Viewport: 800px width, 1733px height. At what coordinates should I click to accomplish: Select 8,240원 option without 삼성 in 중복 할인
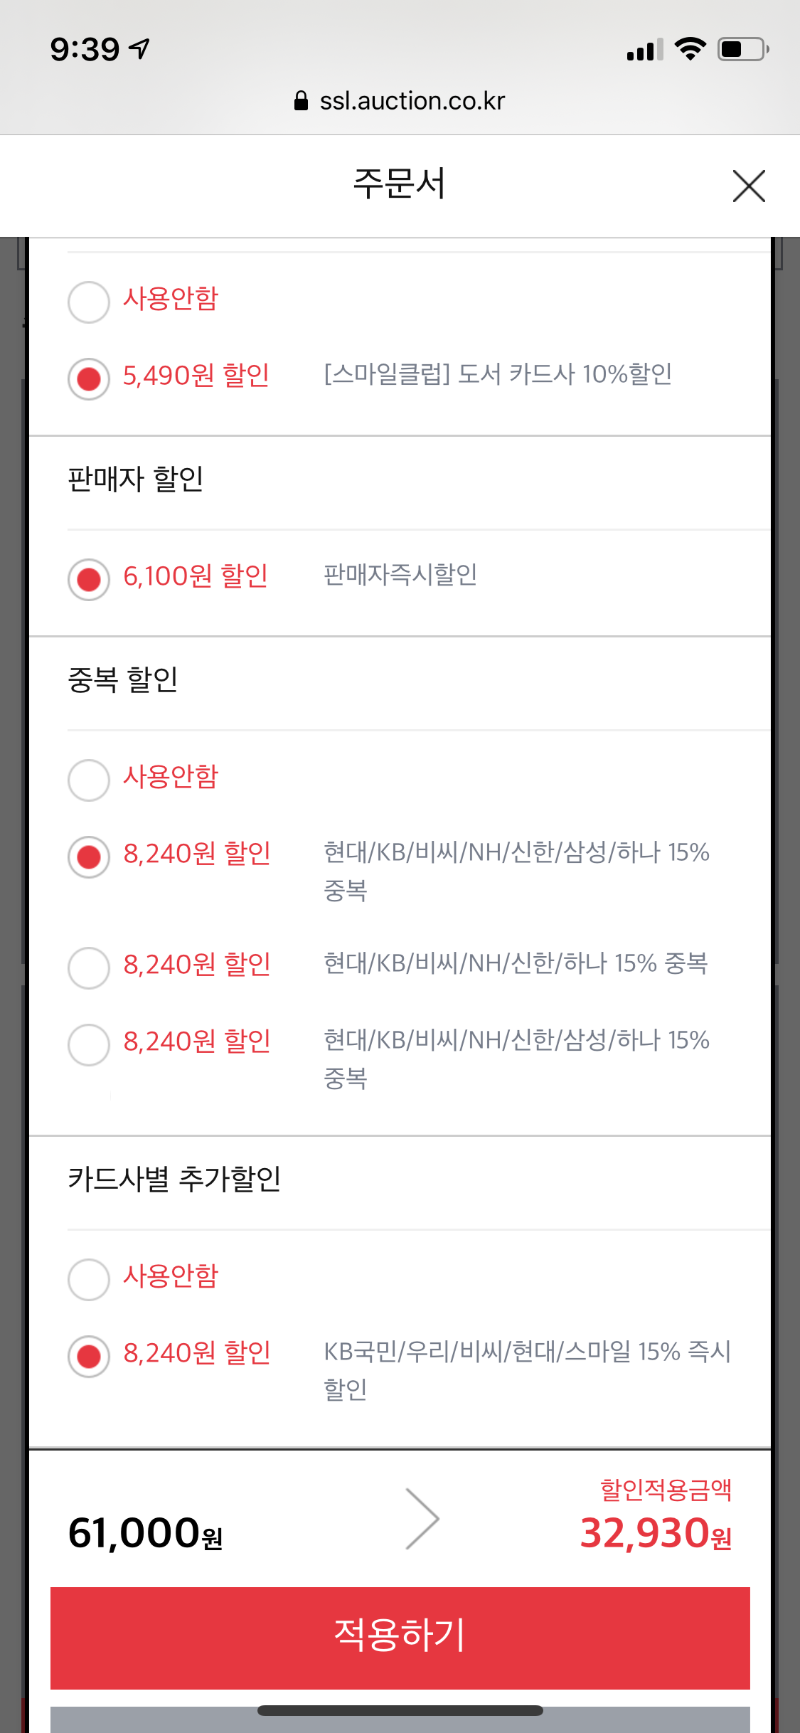coord(89,968)
